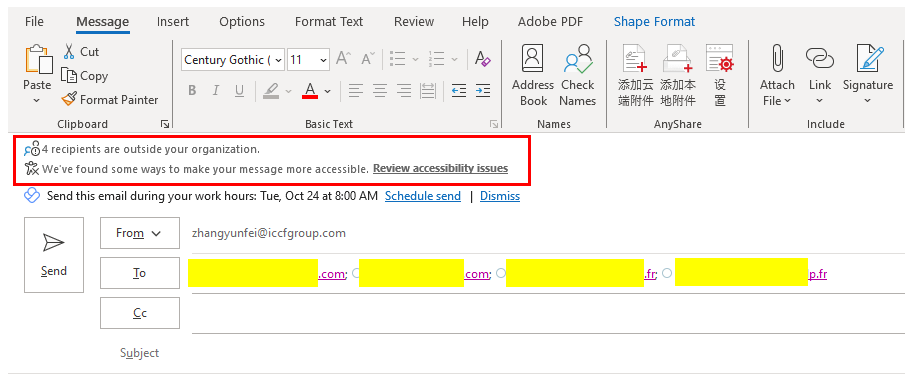Image resolution: width=915 pixels, height=384 pixels.
Task: Click into the Cc field
Action: point(549,314)
